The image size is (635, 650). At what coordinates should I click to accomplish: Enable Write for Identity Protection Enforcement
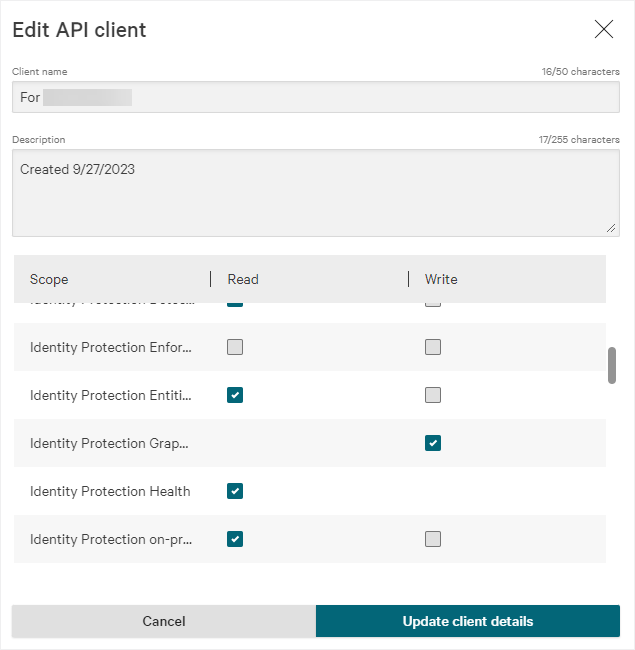433,347
